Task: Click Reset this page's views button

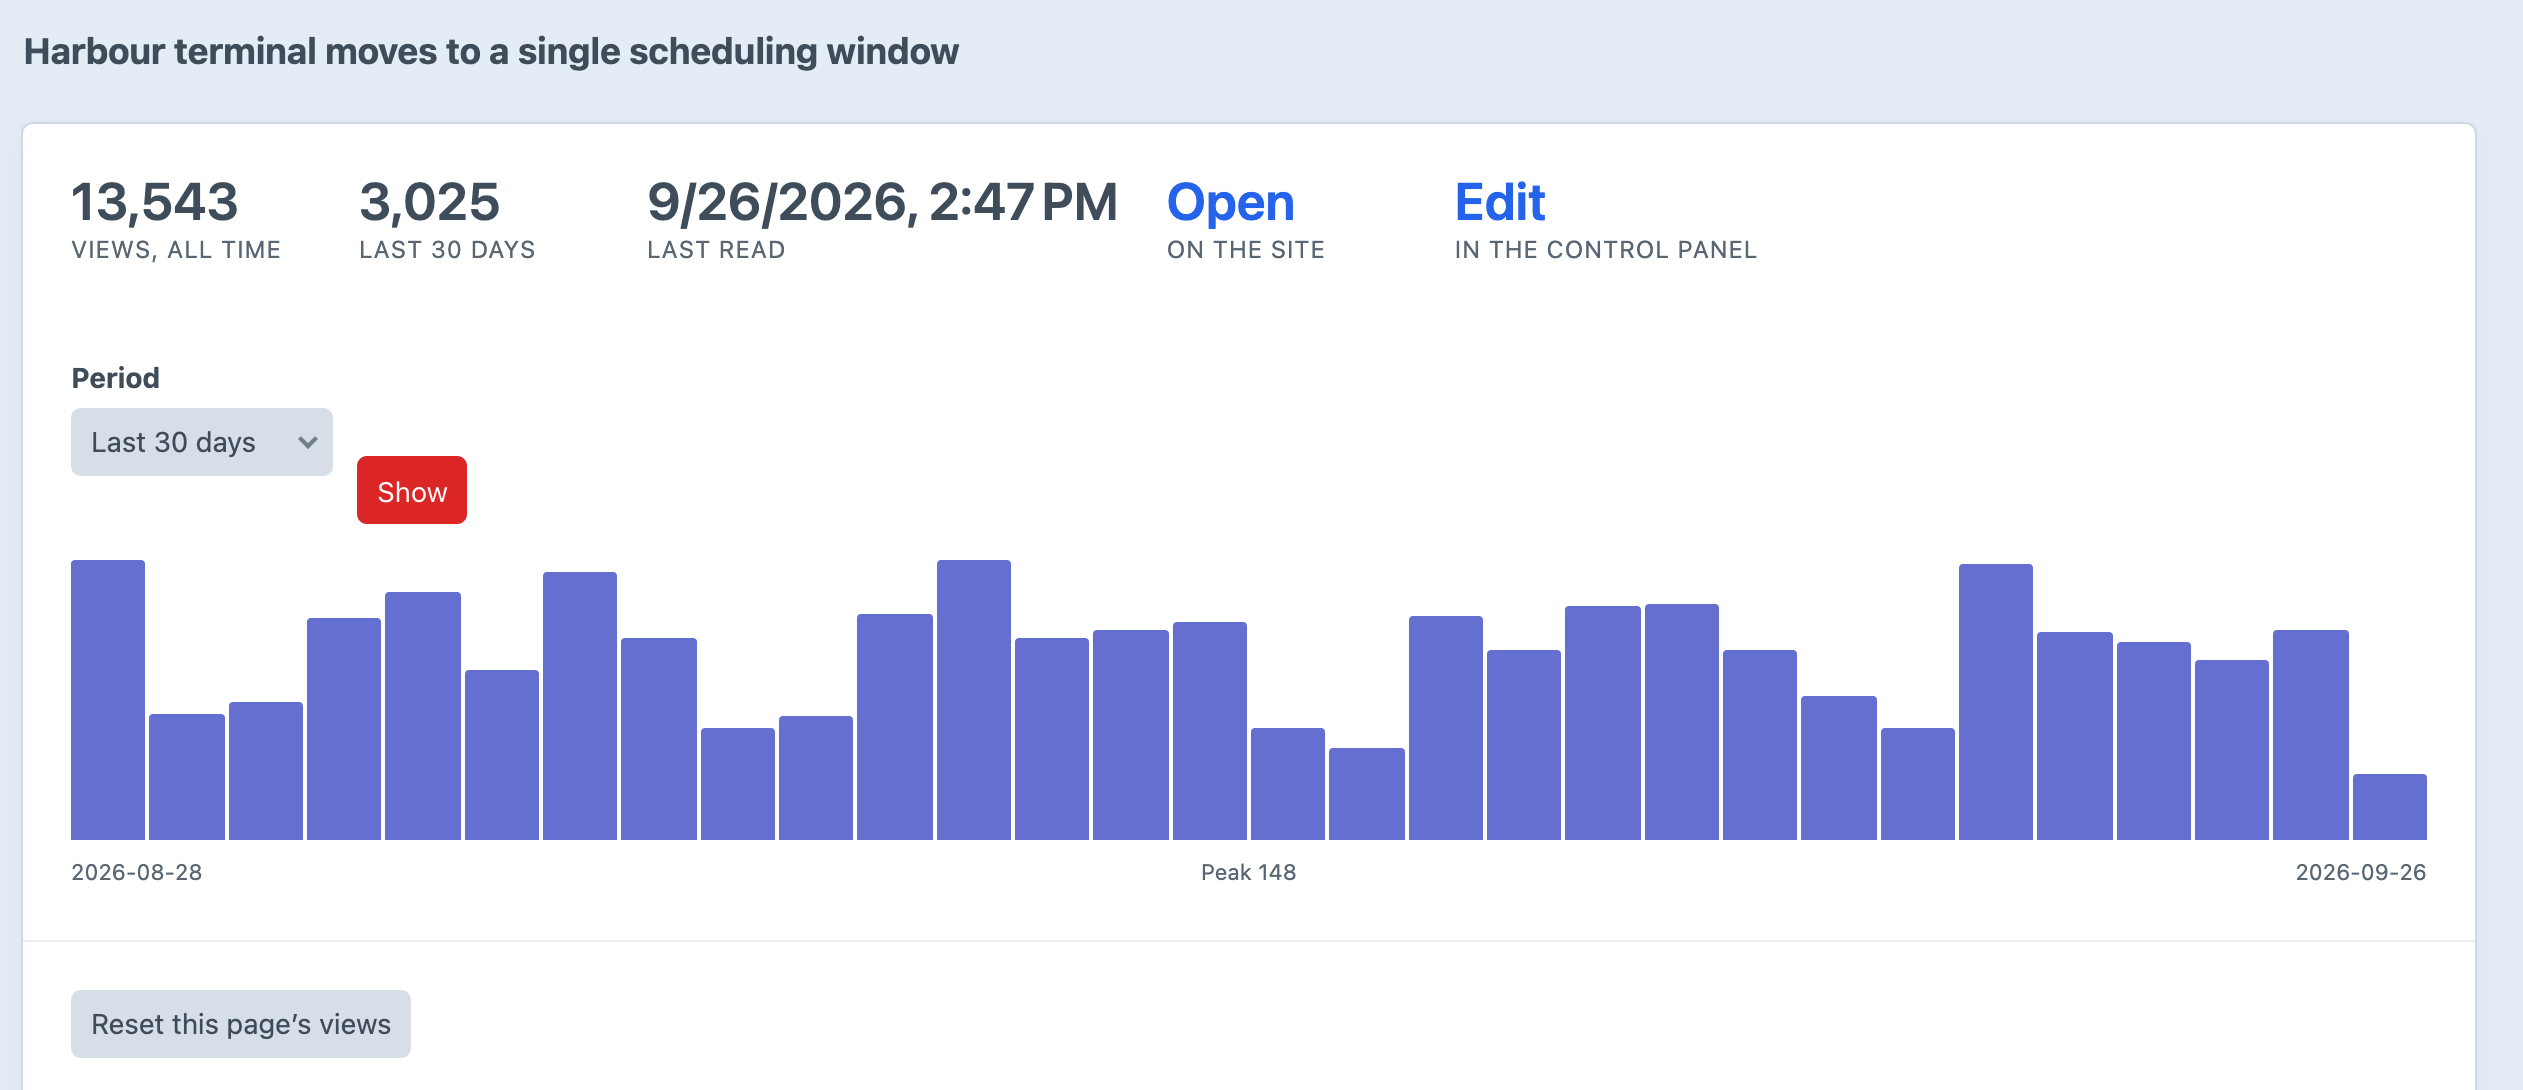Action: pos(241,1024)
